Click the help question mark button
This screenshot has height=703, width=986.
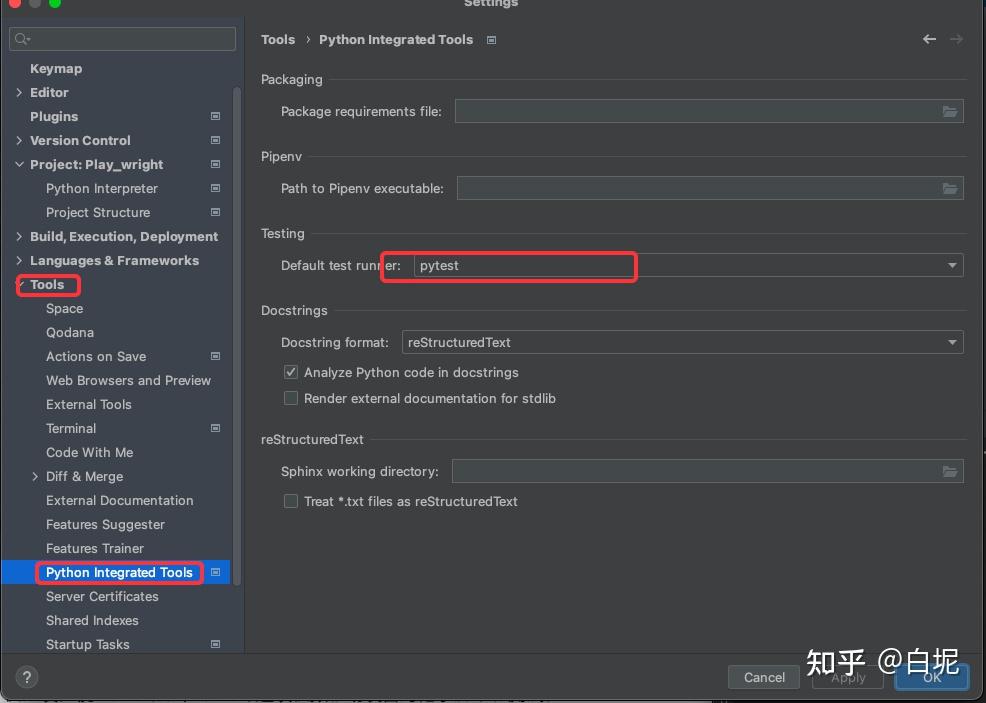tap(26, 677)
